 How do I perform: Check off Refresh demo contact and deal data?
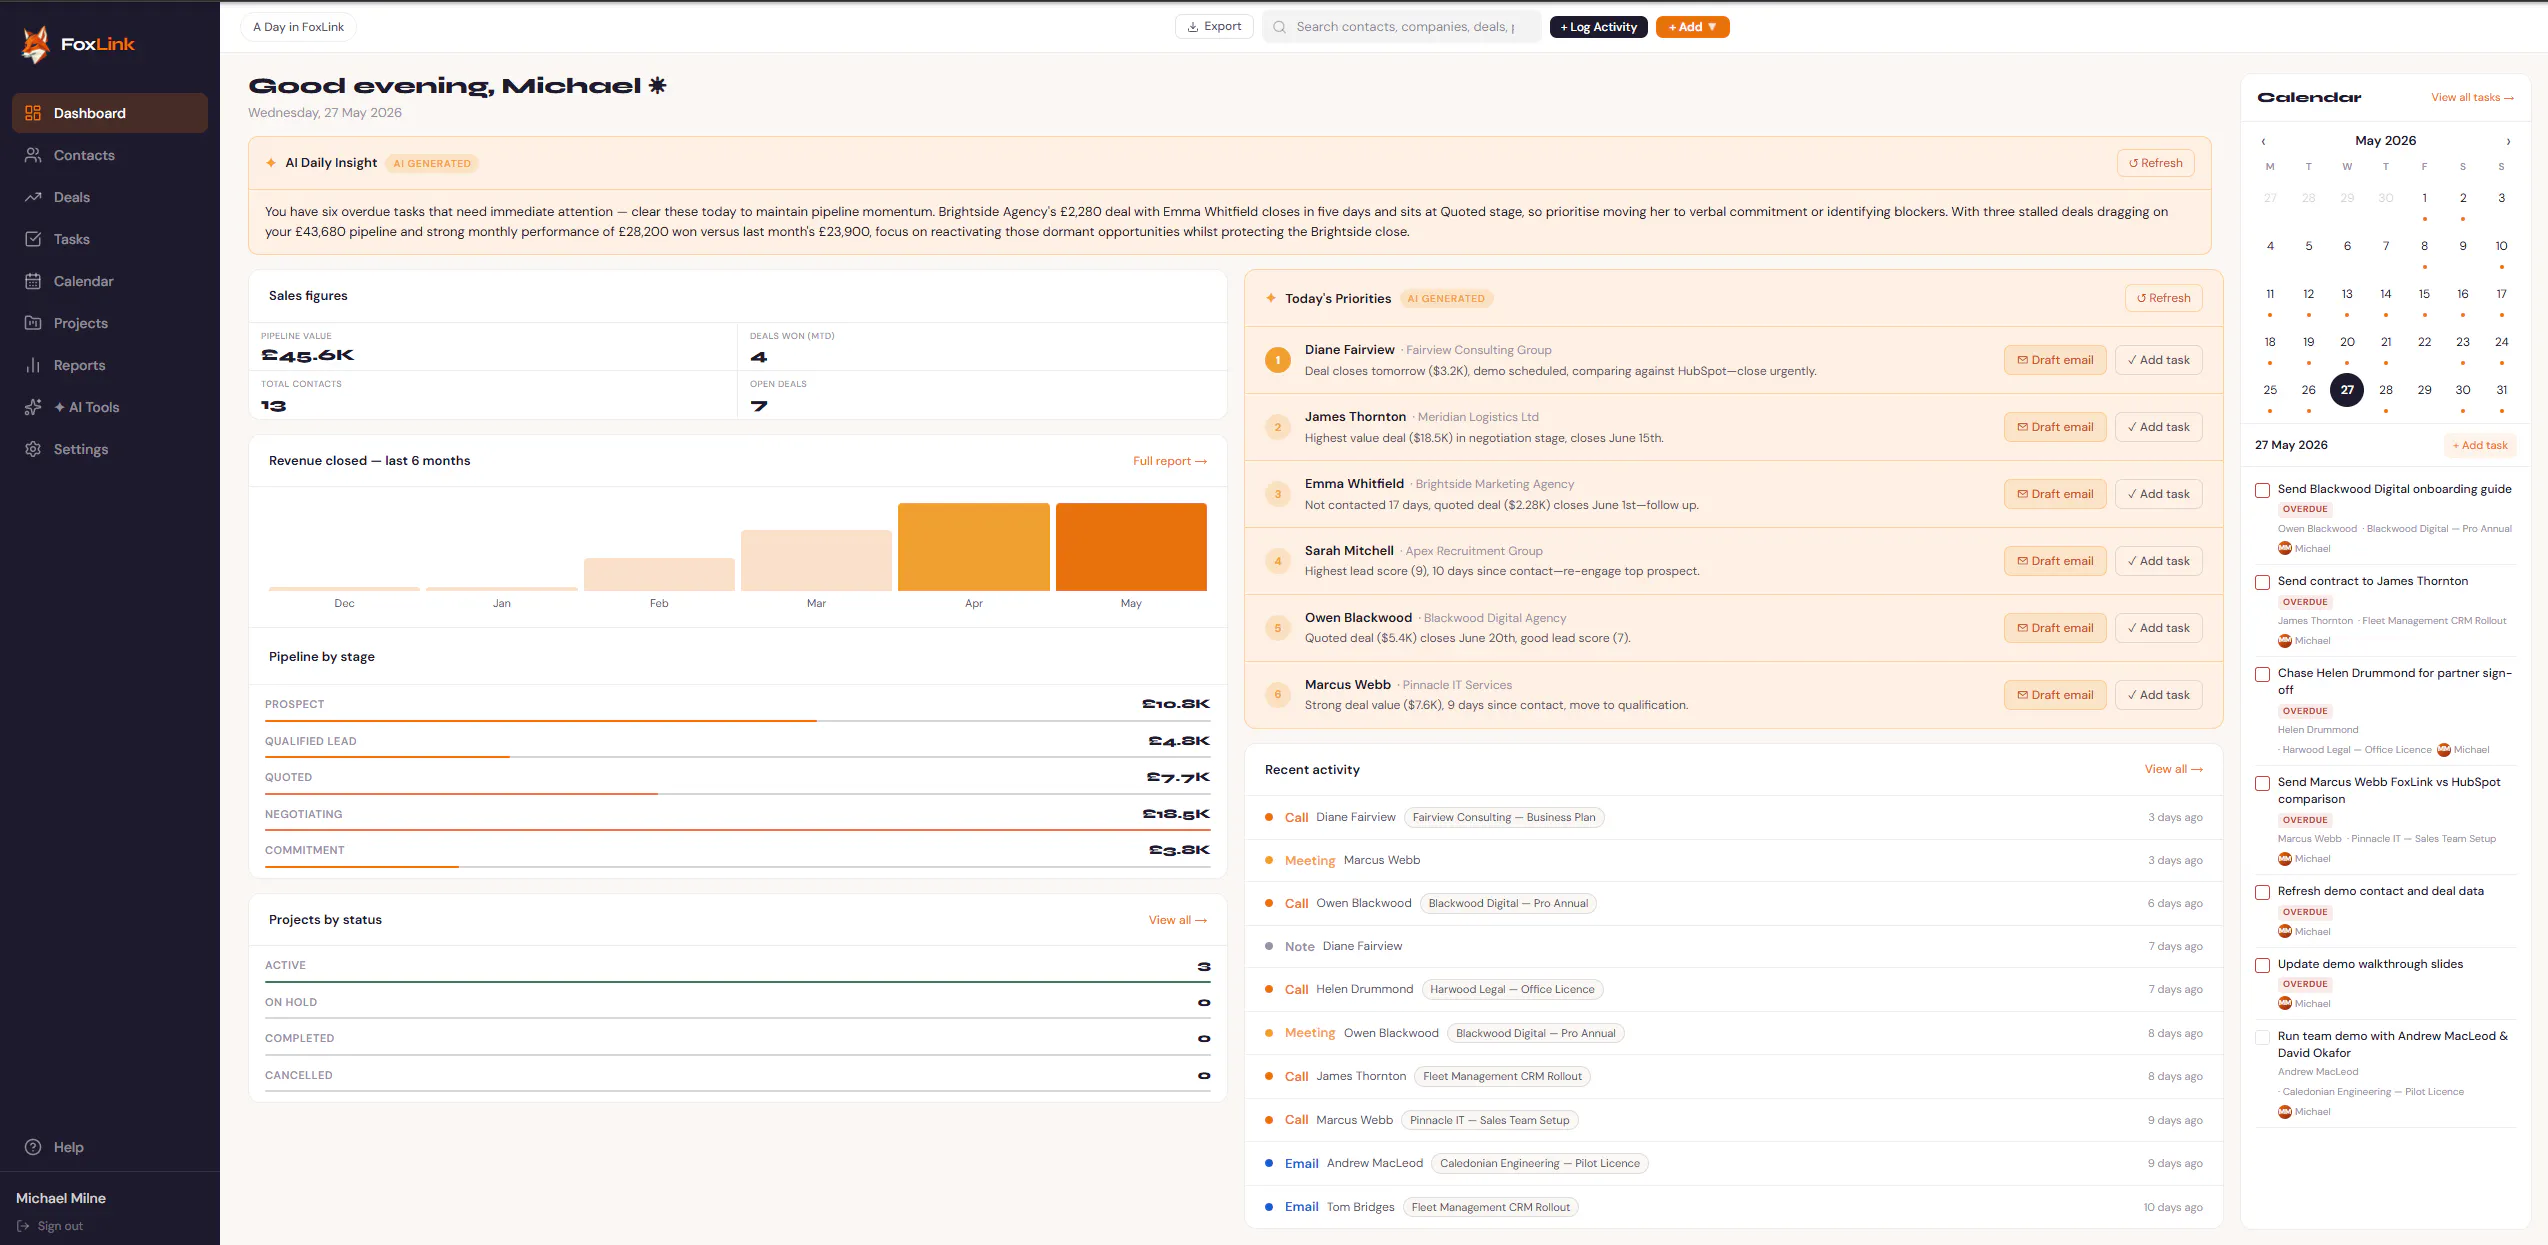click(x=2262, y=892)
